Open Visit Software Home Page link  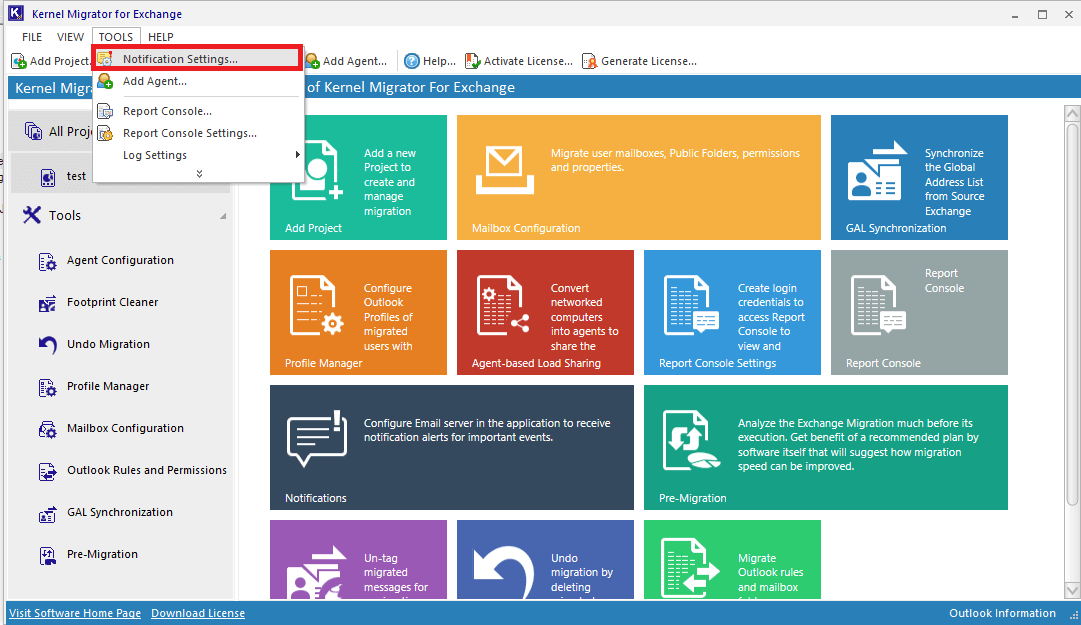click(75, 613)
